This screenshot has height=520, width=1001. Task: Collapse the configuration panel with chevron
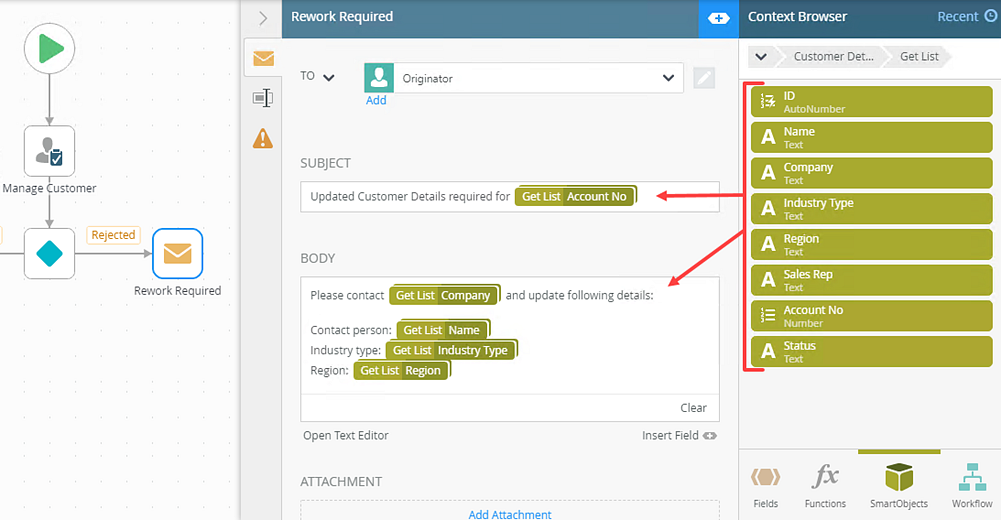click(263, 18)
